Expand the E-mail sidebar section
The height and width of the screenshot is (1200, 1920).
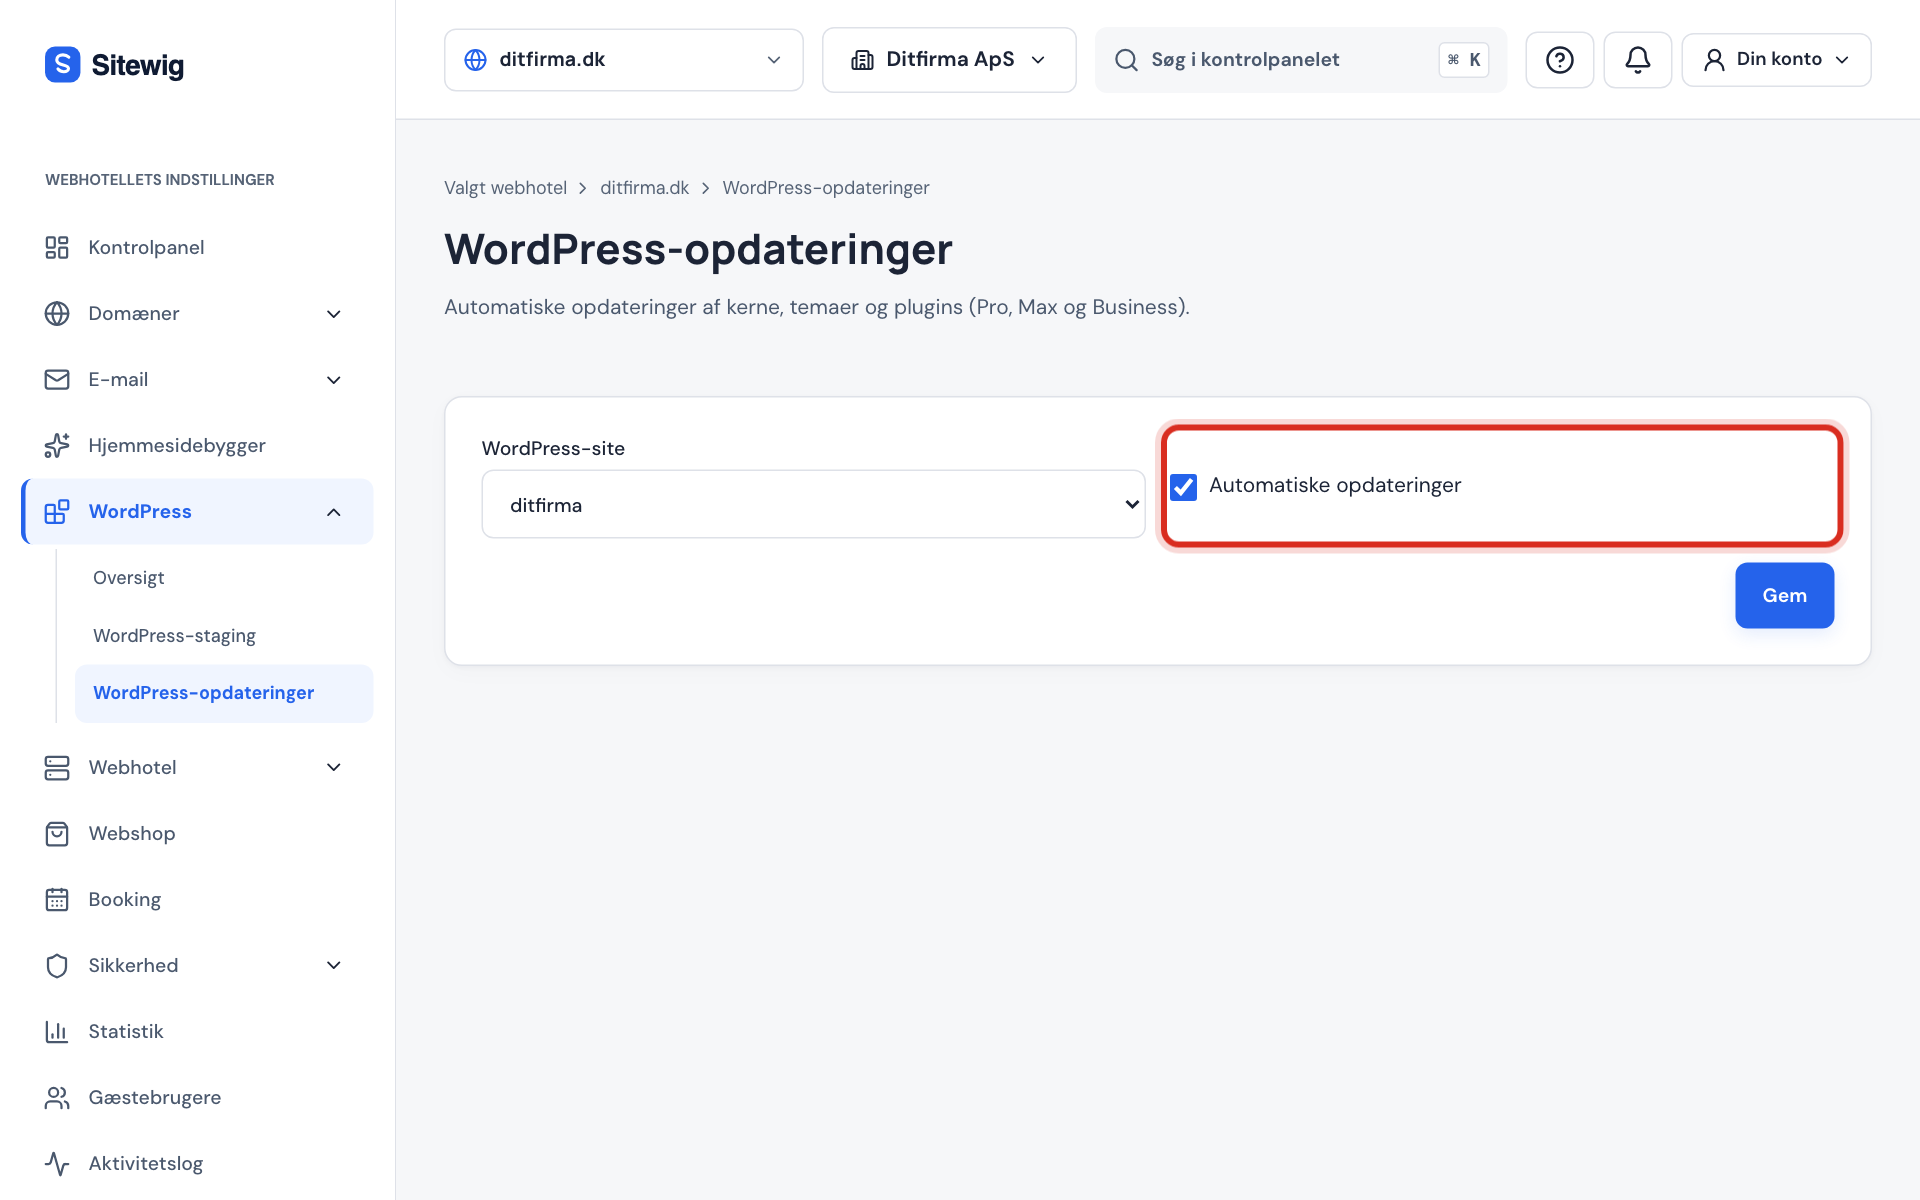(x=334, y=380)
